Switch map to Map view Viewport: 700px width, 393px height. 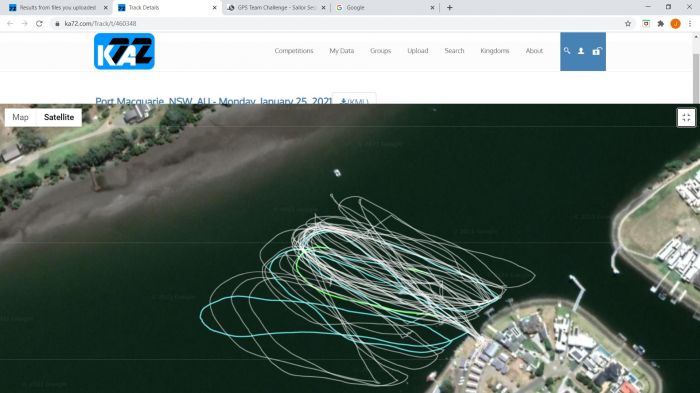tap(21, 117)
